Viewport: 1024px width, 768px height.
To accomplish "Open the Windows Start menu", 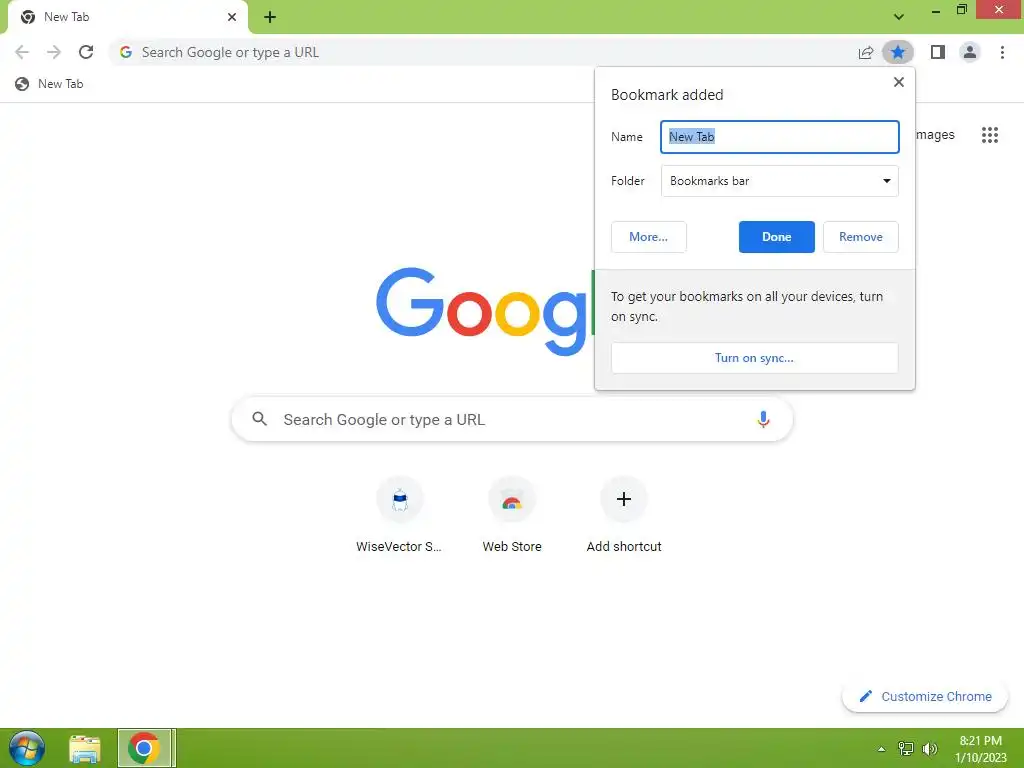I will (27, 748).
